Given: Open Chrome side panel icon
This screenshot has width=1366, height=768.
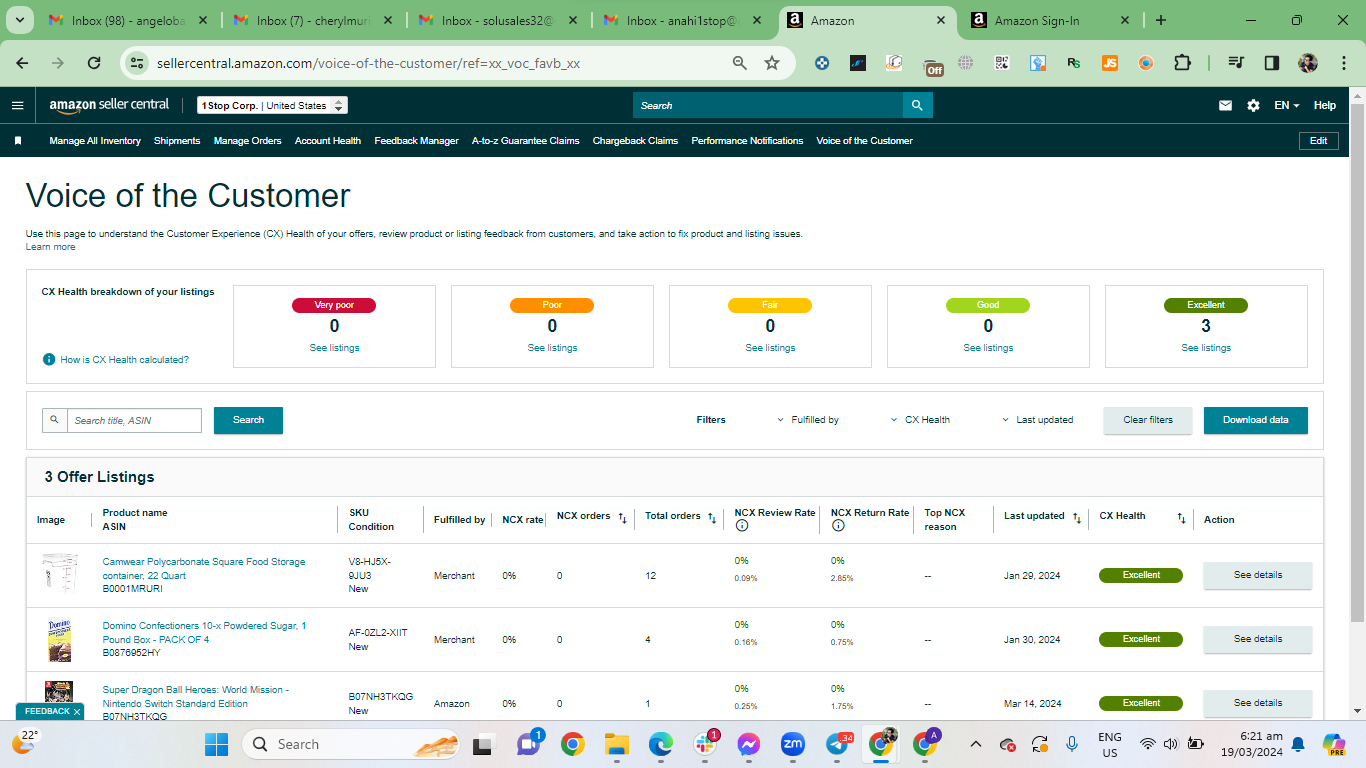Looking at the screenshot, I should coord(1272,63).
